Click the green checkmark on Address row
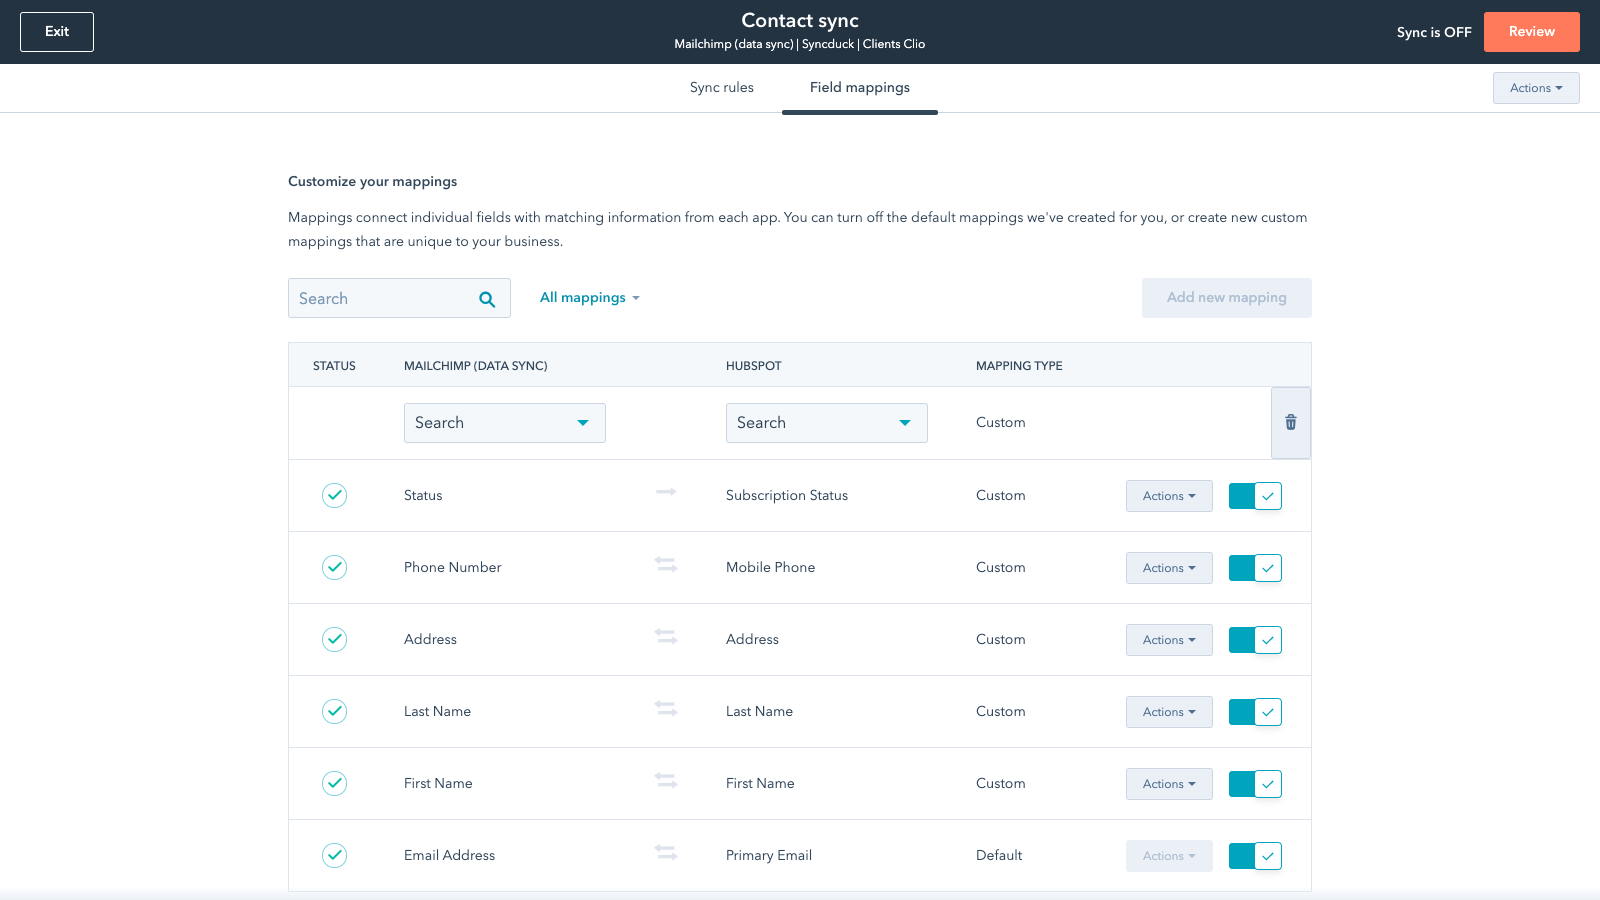This screenshot has width=1600, height=900. pos(334,639)
